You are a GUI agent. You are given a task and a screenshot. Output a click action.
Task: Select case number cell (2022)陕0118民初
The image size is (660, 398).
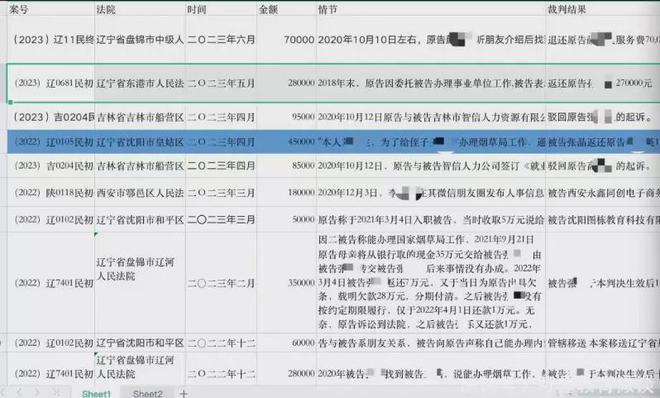pos(51,193)
